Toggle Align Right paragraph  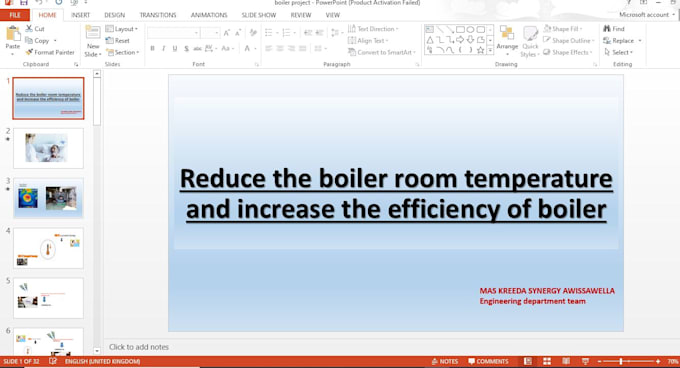[291, 49]
